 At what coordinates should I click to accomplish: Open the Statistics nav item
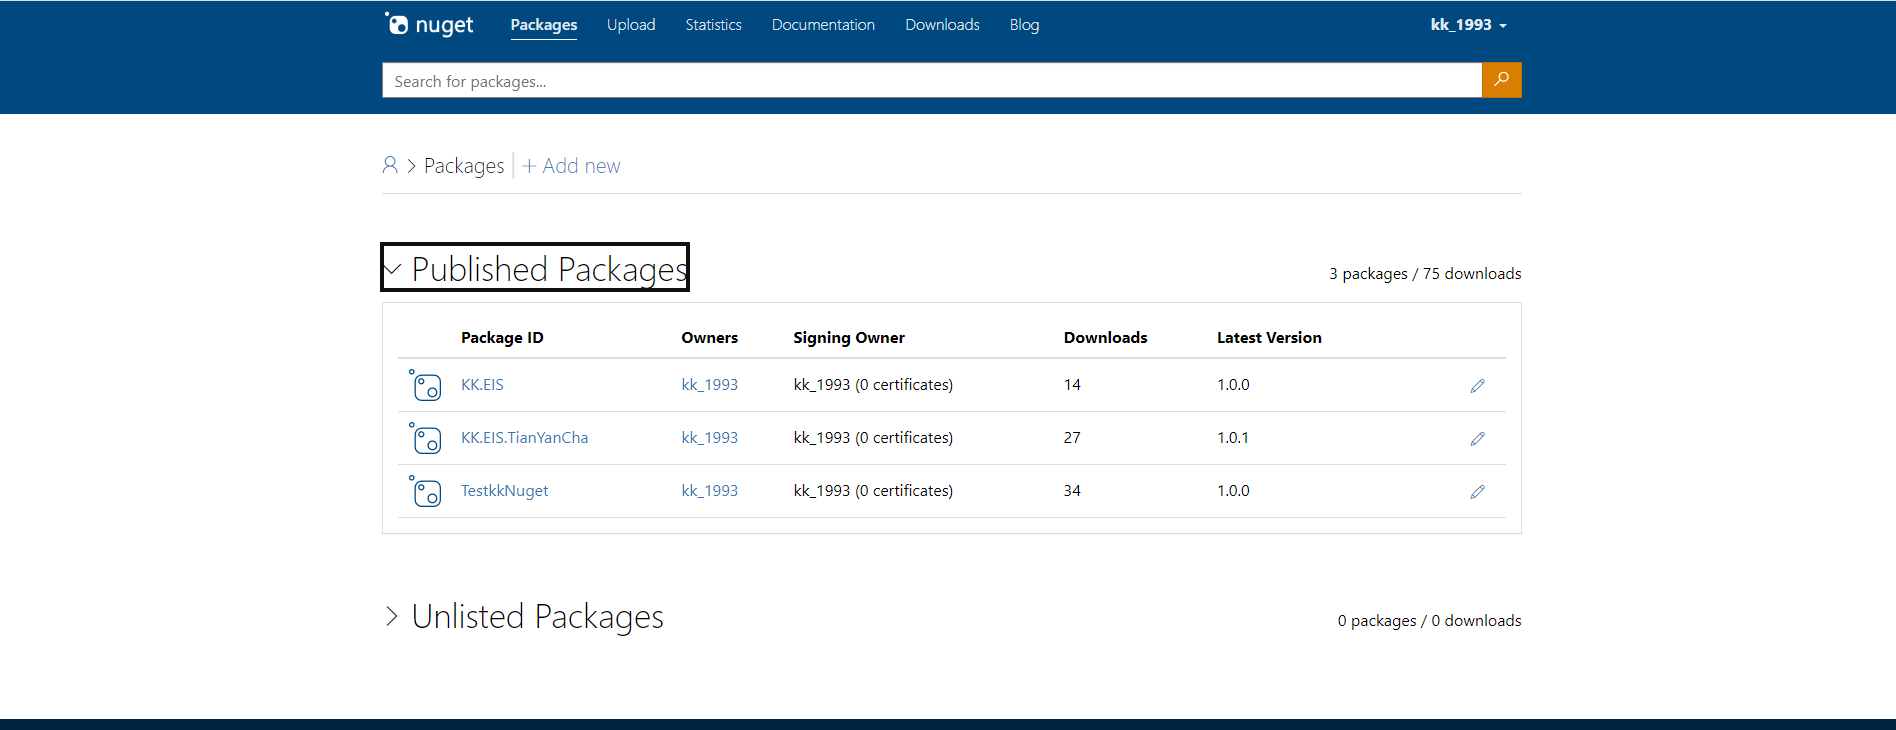tap(713, 25)
